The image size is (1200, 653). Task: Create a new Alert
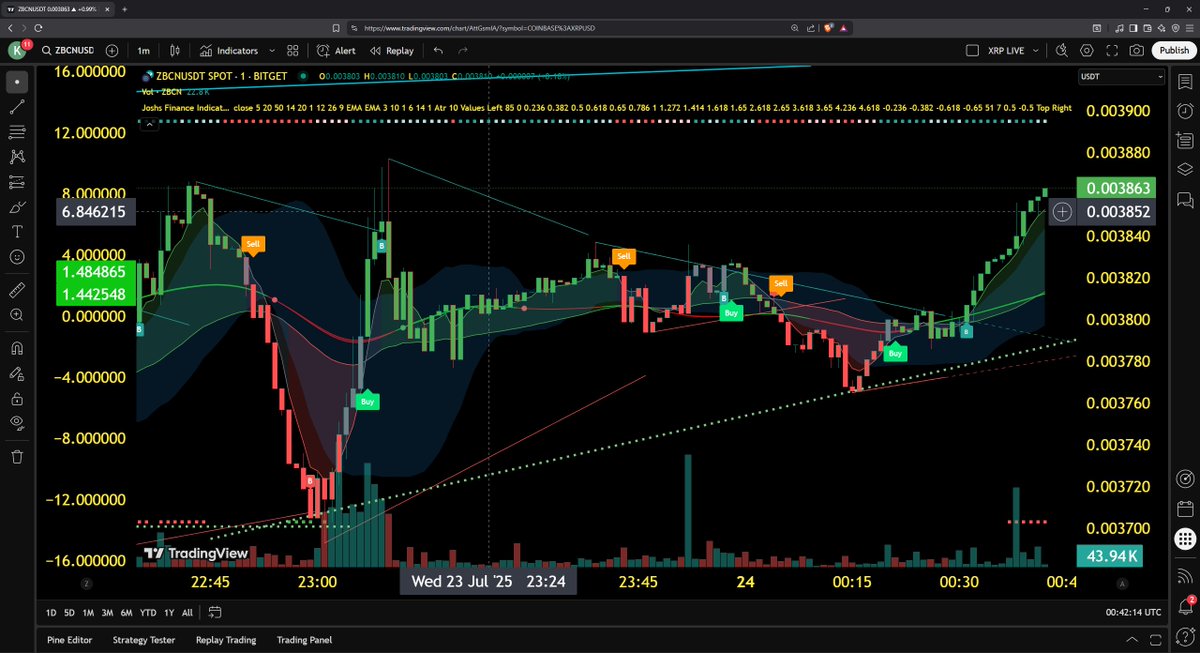(x=336, y=50)
